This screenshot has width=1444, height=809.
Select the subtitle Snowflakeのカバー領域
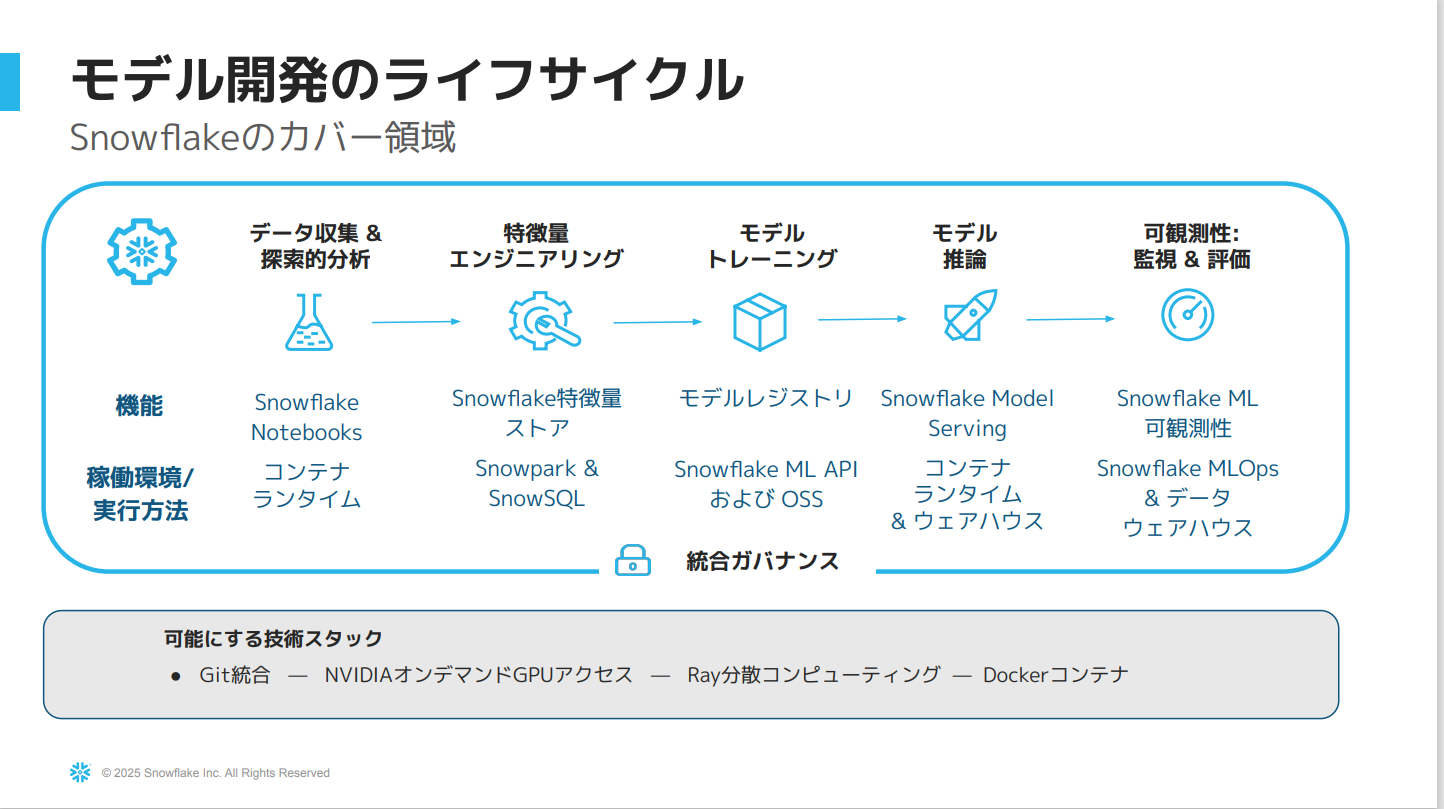tap(263, 138)
